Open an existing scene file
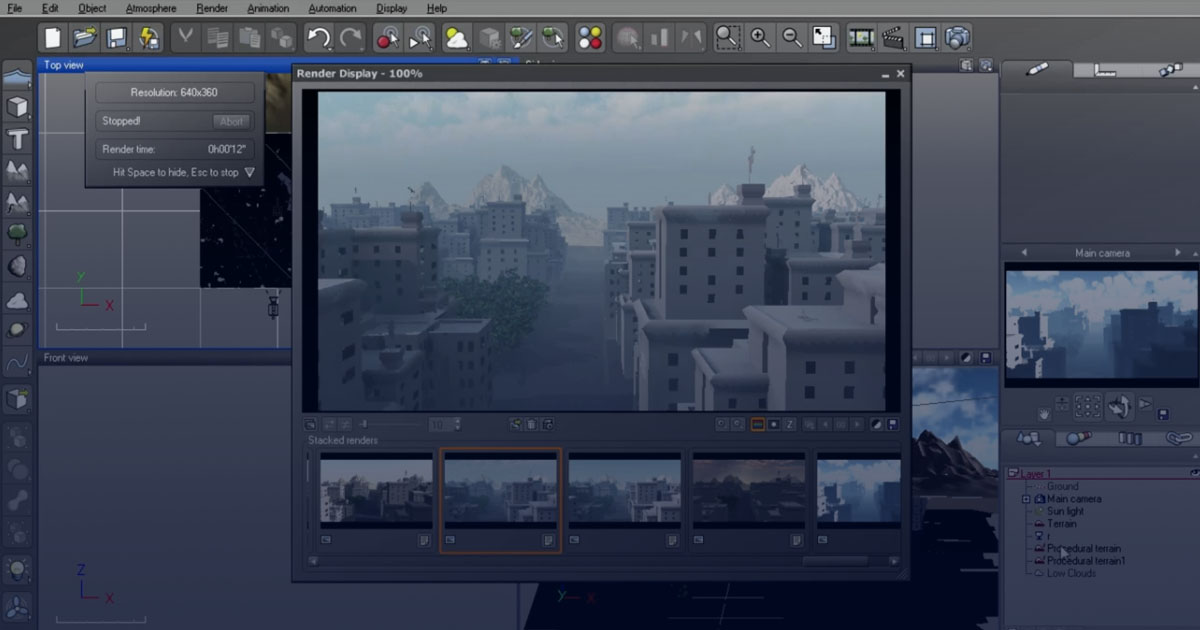Viewport: 1200px width, 630px height. pyautogui.click(x=84, y=37)
